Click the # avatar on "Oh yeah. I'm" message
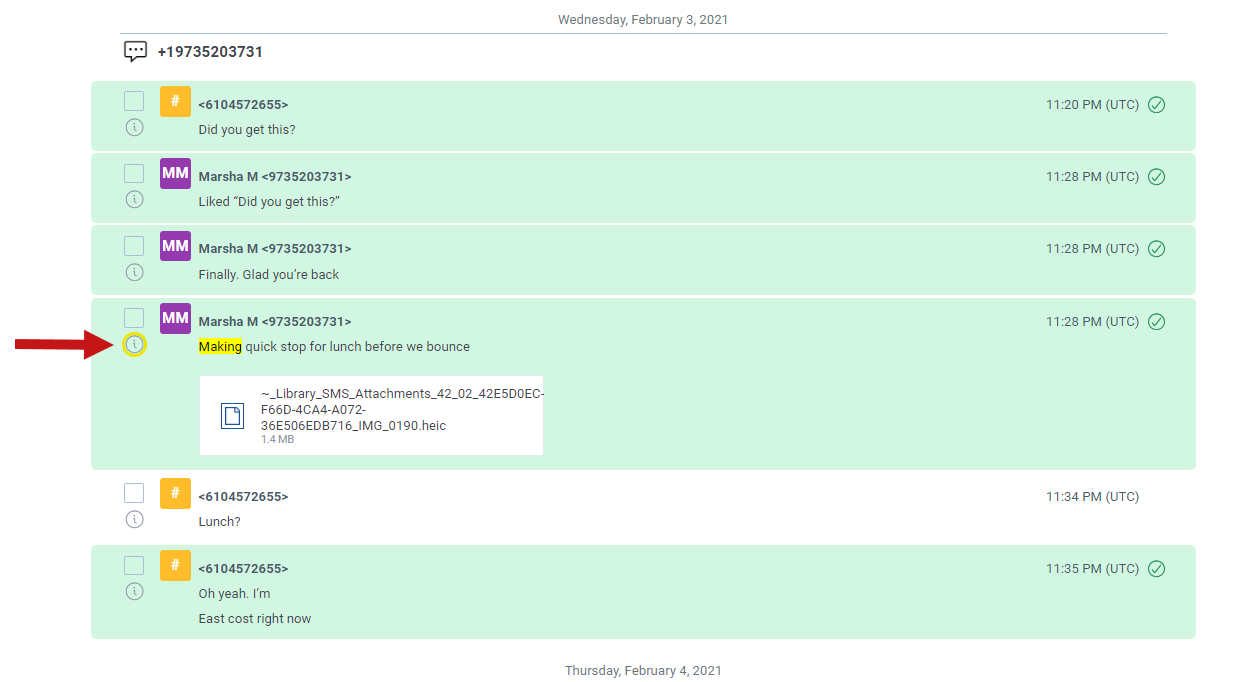Viewport: 1258px width, 682px height. click(175, 565)
